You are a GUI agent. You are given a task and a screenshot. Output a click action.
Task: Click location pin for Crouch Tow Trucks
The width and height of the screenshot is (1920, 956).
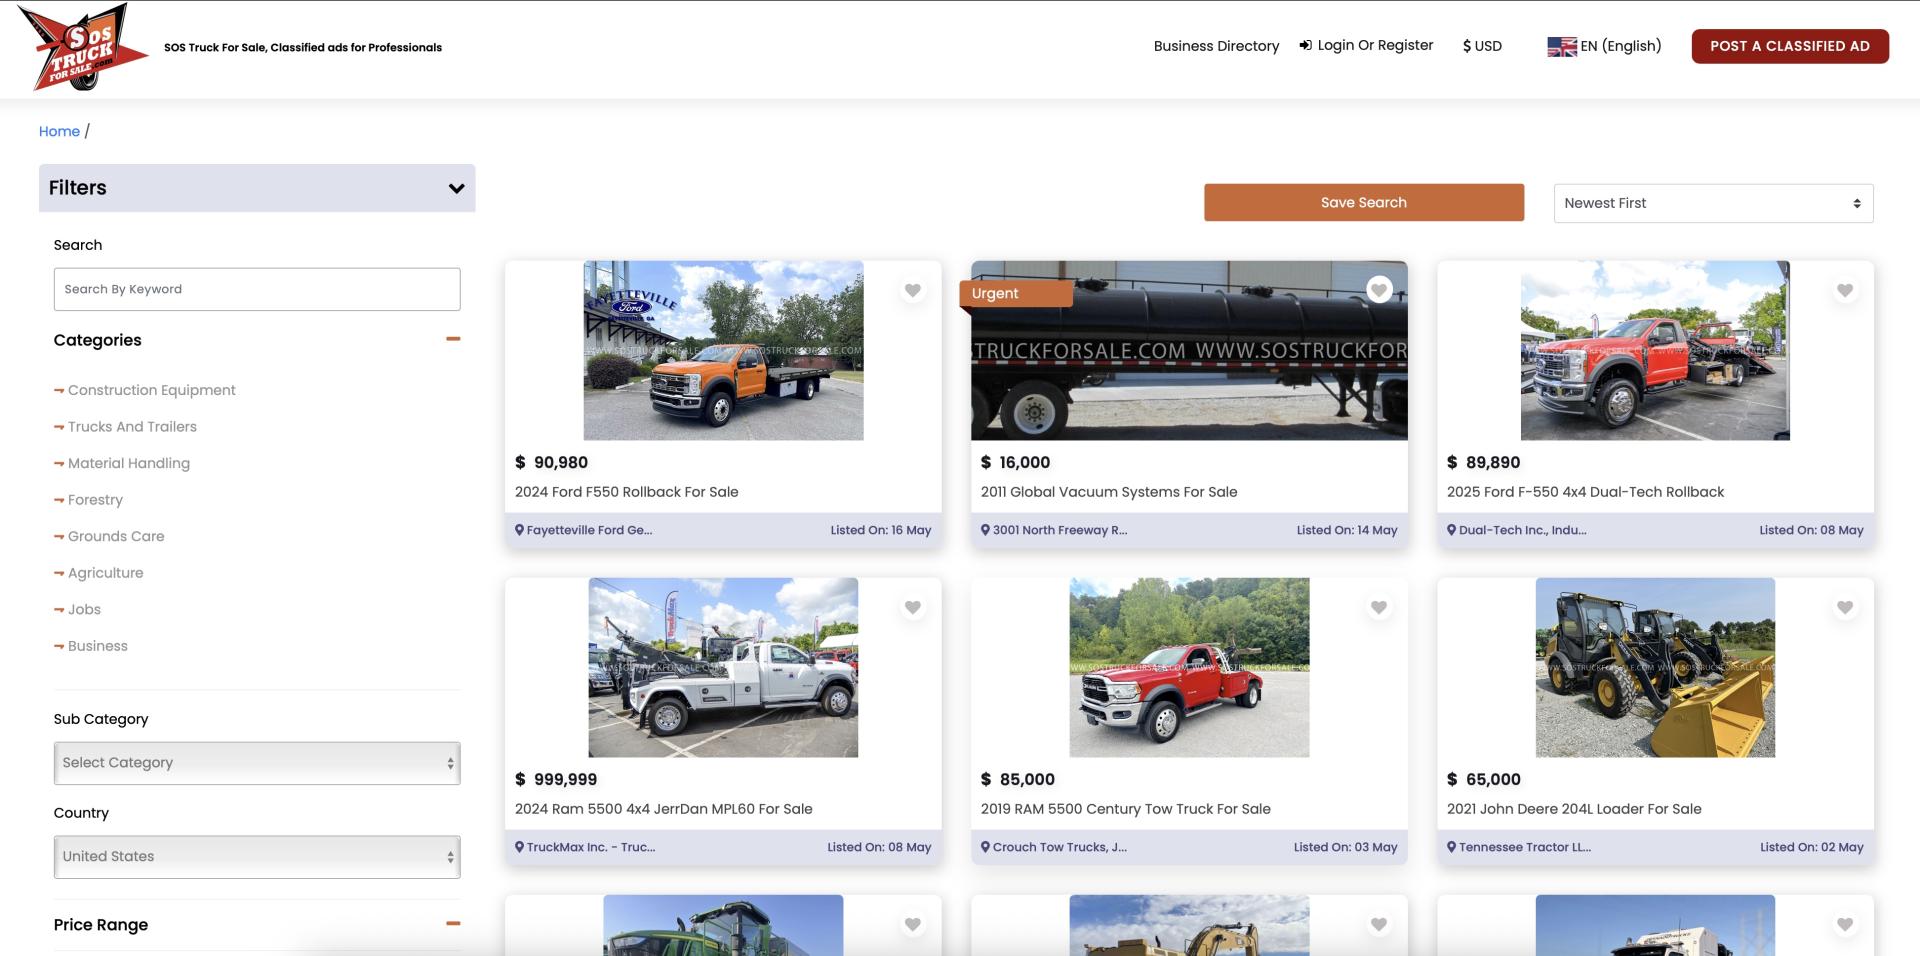pyautogui.click(x=986, y=847)
